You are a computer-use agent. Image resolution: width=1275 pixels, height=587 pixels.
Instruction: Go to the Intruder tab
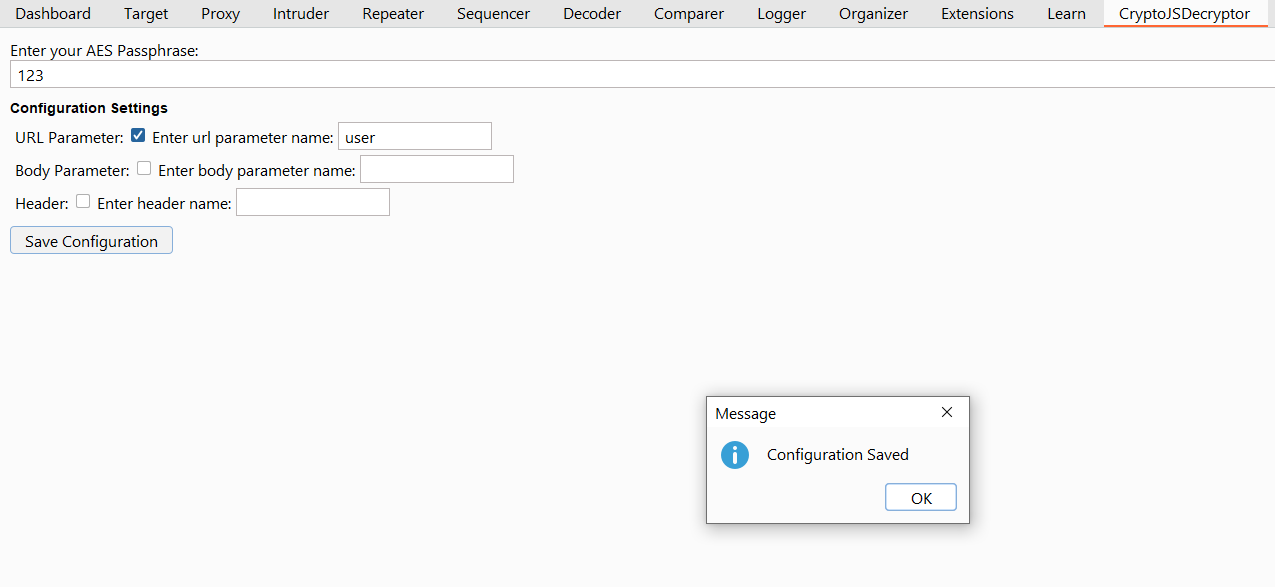point(301,14)
